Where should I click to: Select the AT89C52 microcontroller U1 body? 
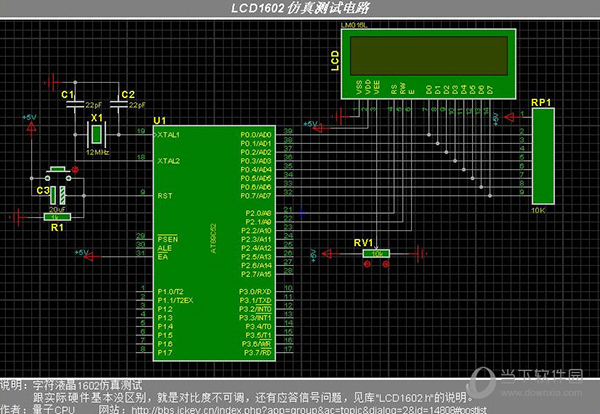pyautogui.click(x=214, y=243)
